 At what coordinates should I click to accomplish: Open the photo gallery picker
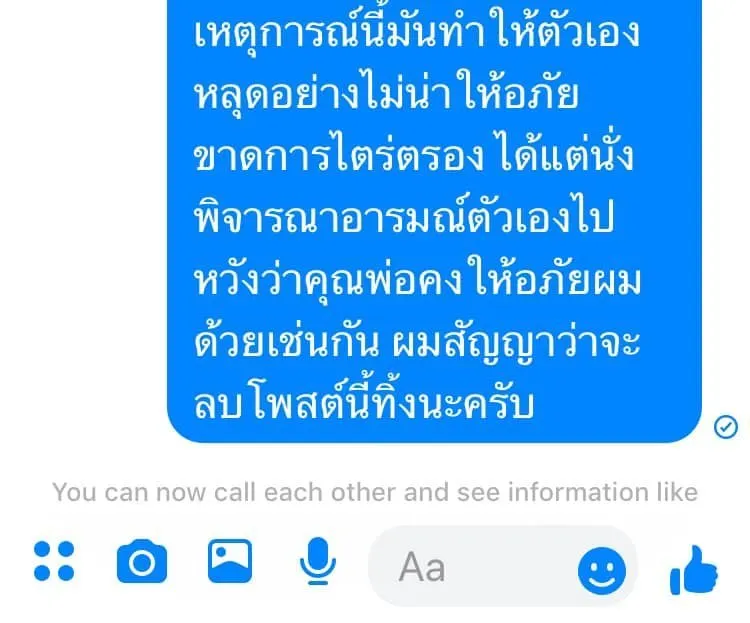(x=230, y=561)
